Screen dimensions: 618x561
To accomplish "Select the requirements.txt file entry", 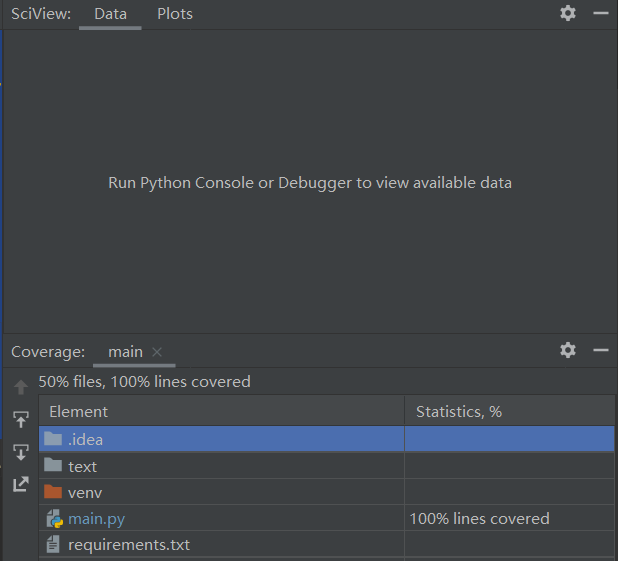I will click(128, 545).
